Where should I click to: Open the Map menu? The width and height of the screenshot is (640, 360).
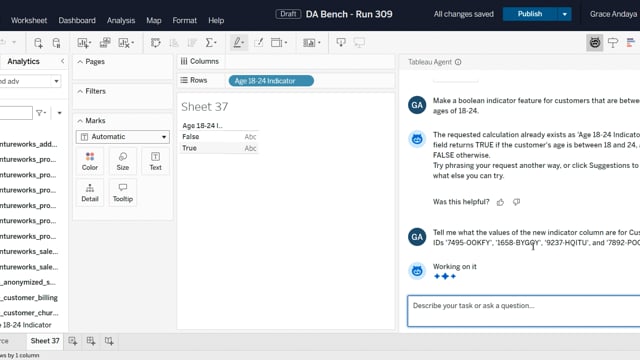pyautogui.click(x=154, y=20)
